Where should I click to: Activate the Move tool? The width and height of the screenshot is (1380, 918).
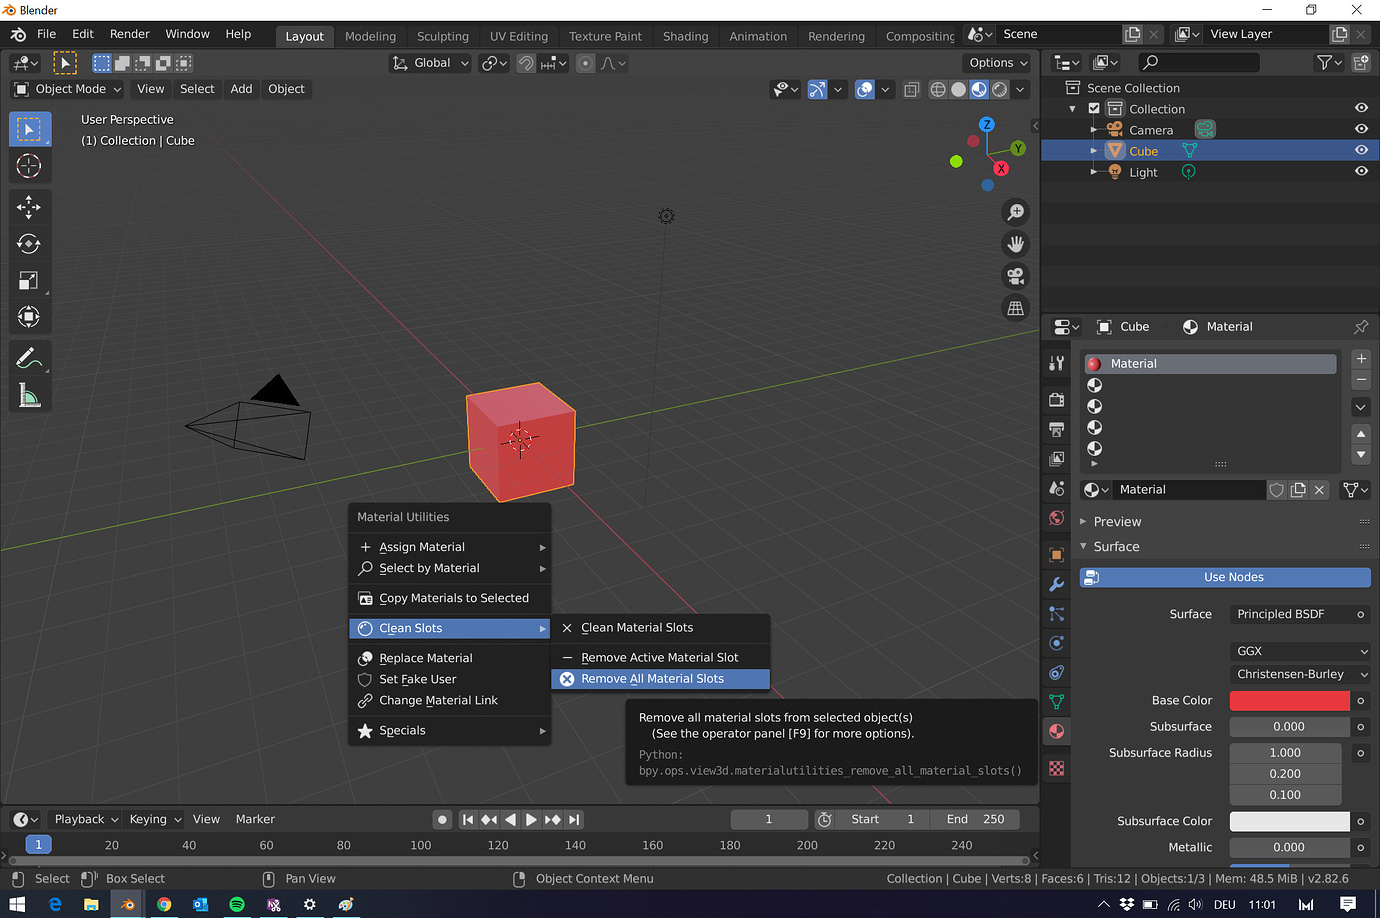[x=29, y=207]
